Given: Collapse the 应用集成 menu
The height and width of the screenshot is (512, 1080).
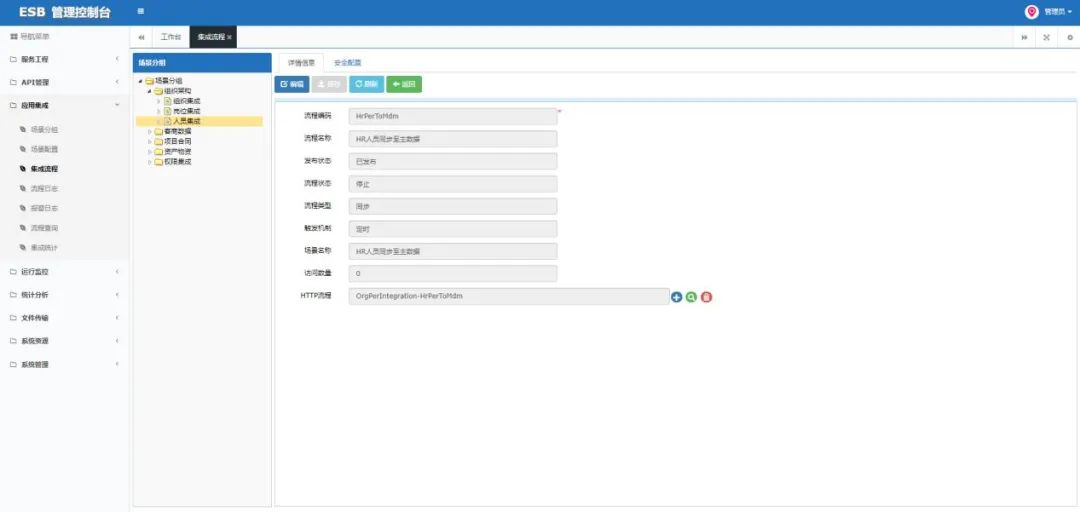Looking at the screenshot, I should pos(65,105).
